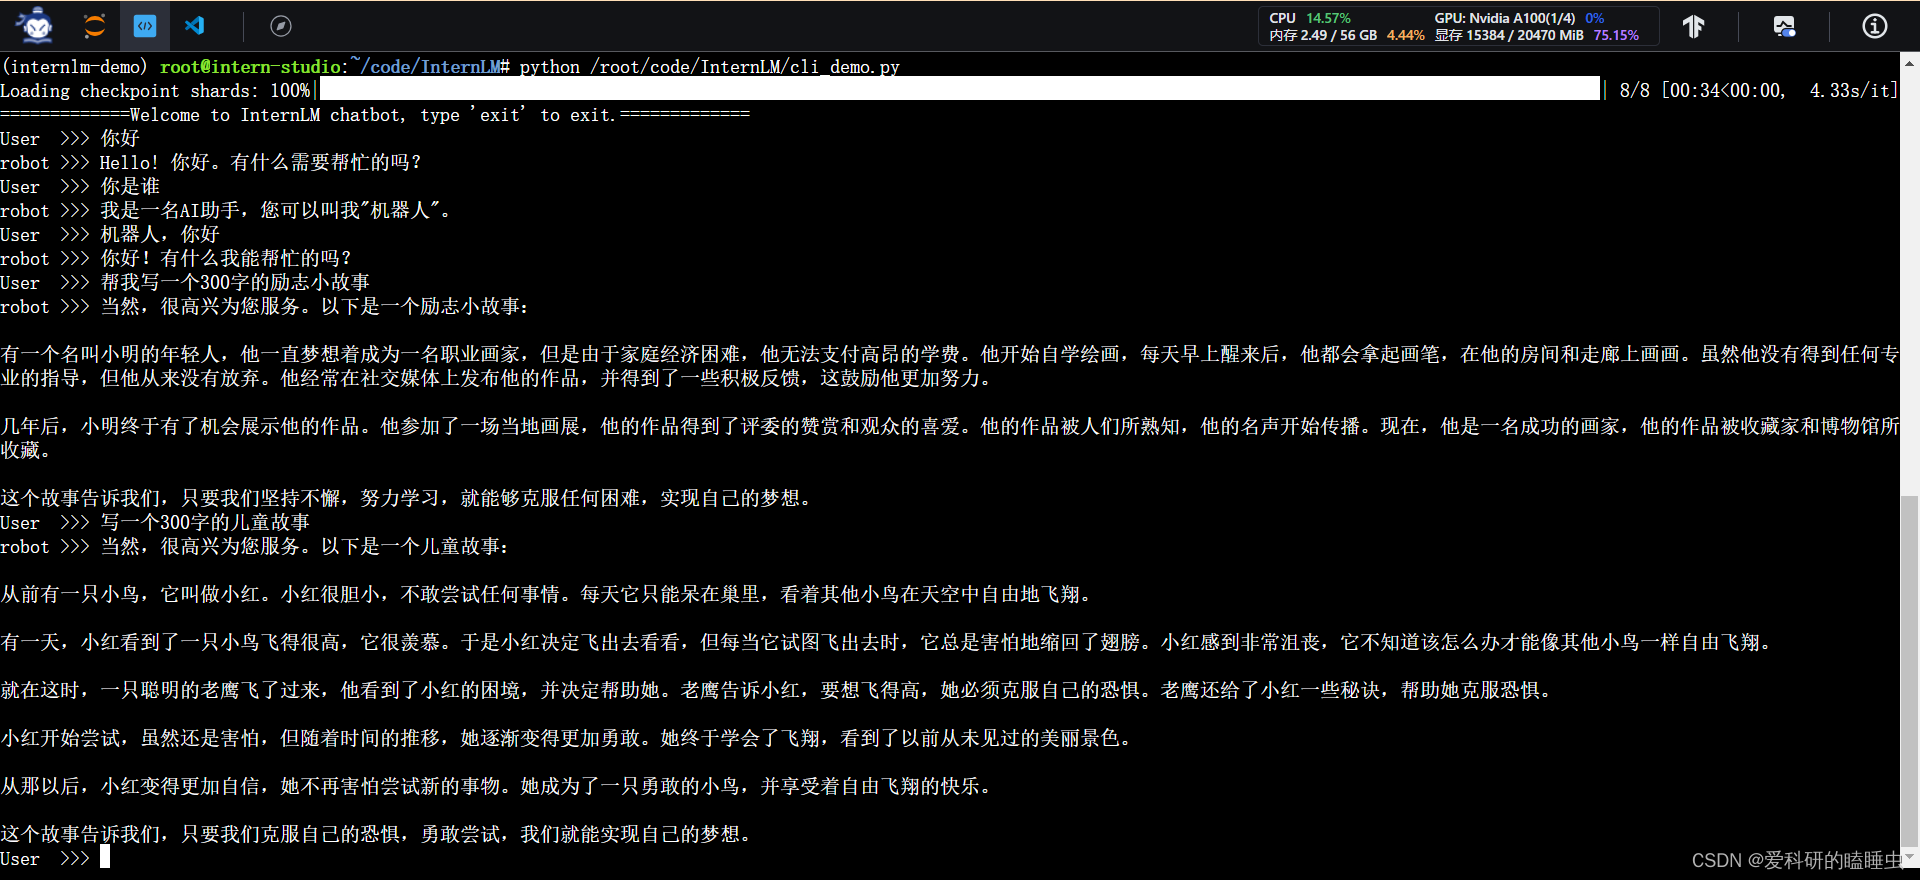Select the blue Terminal code icon
This screenshot has width=1920, height=880.
pyautogui.click(x=145, y=26)
